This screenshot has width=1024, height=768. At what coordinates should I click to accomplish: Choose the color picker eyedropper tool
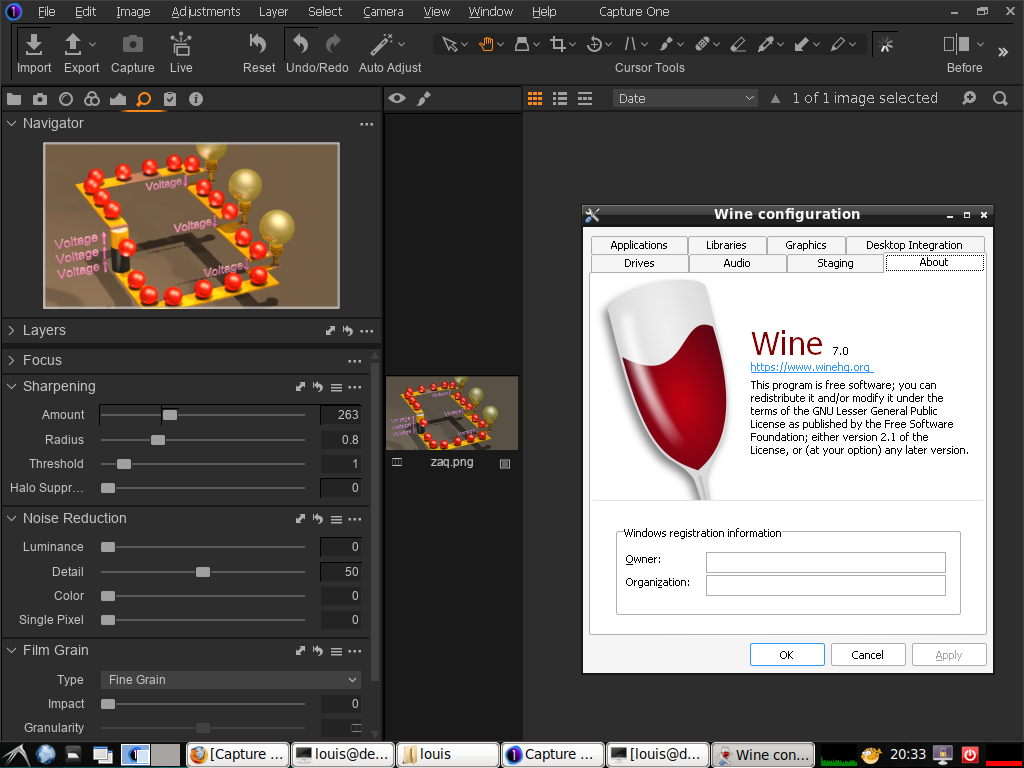pyautogui.click(x=765, y=44)
